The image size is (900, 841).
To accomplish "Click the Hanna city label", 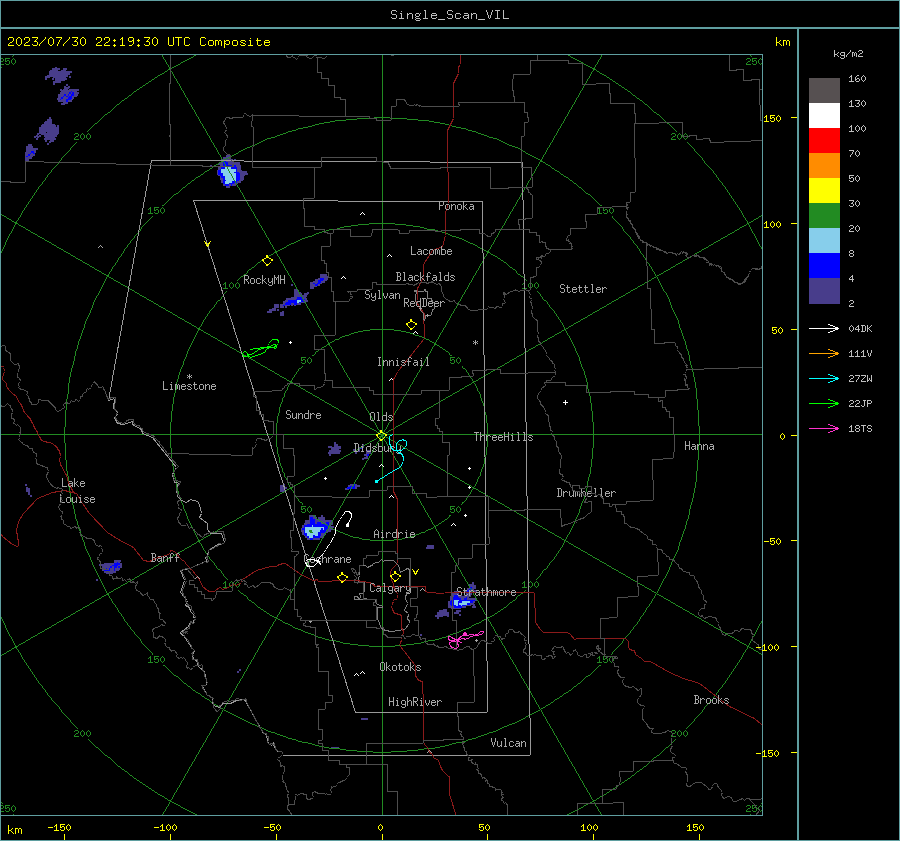I will point(699,446).
